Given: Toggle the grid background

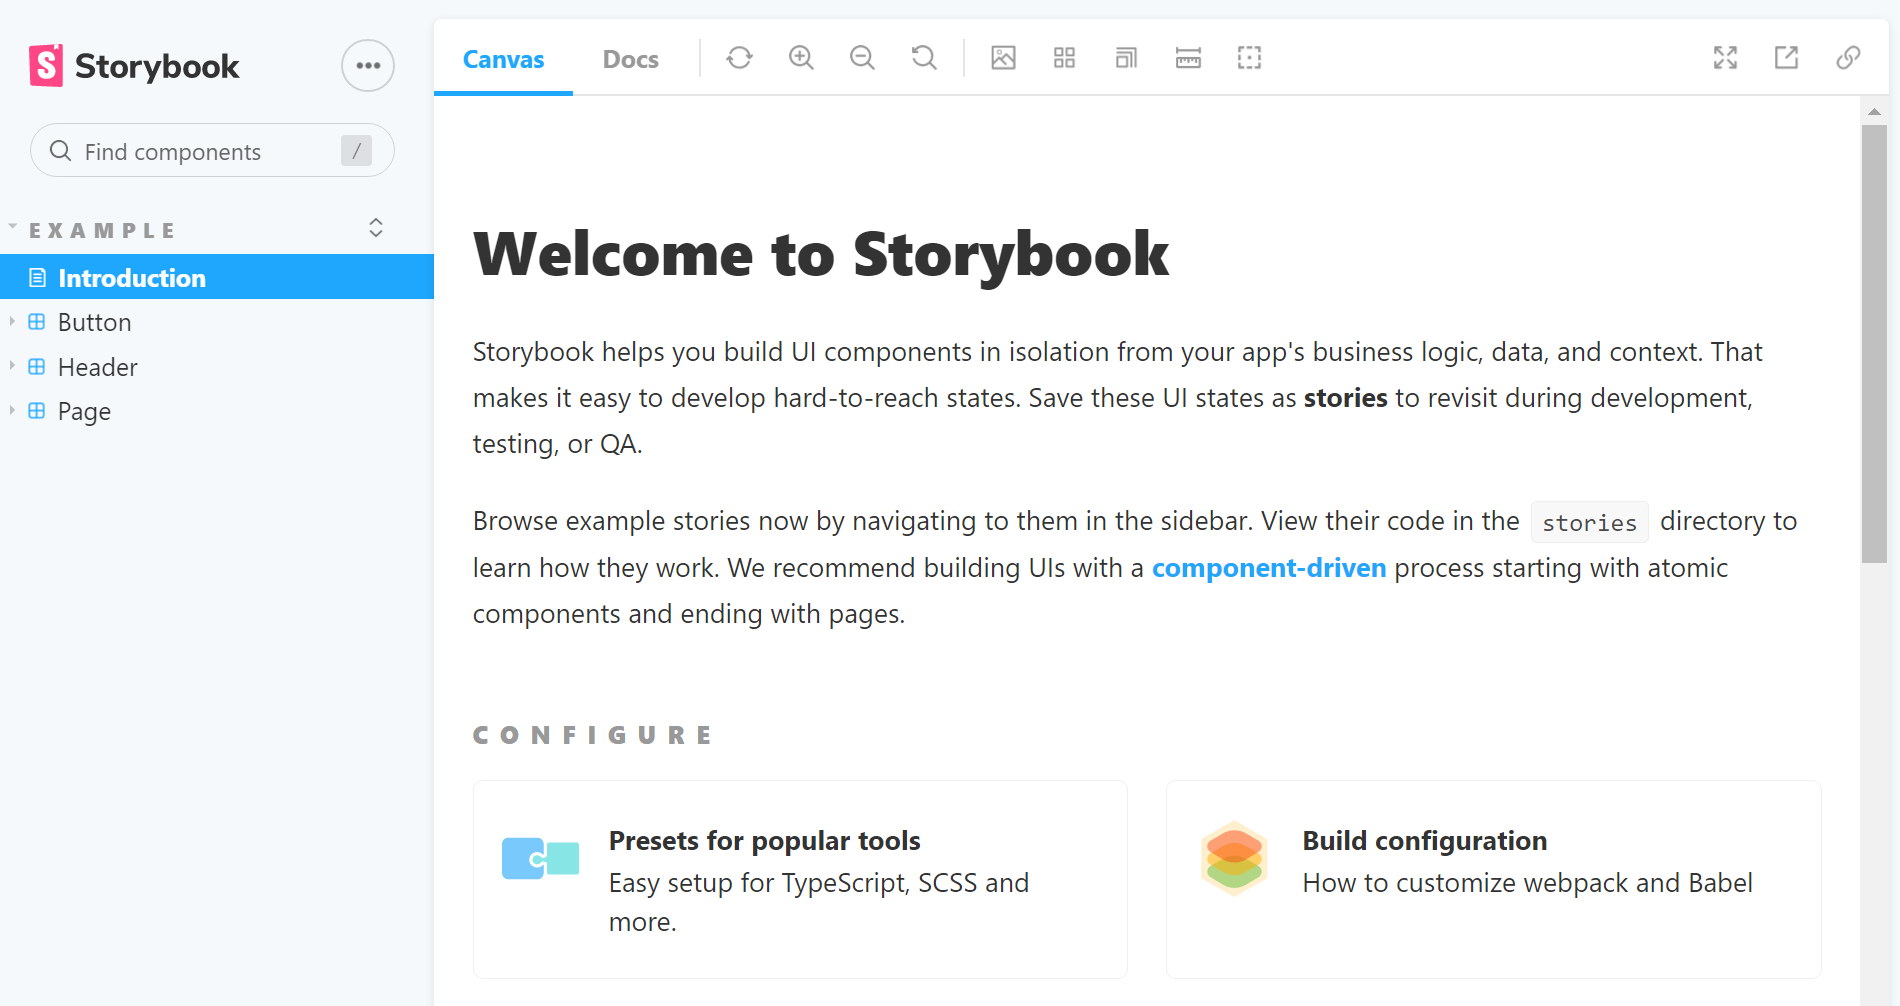Looking at the screenshot, I should tap(1064, 58).
